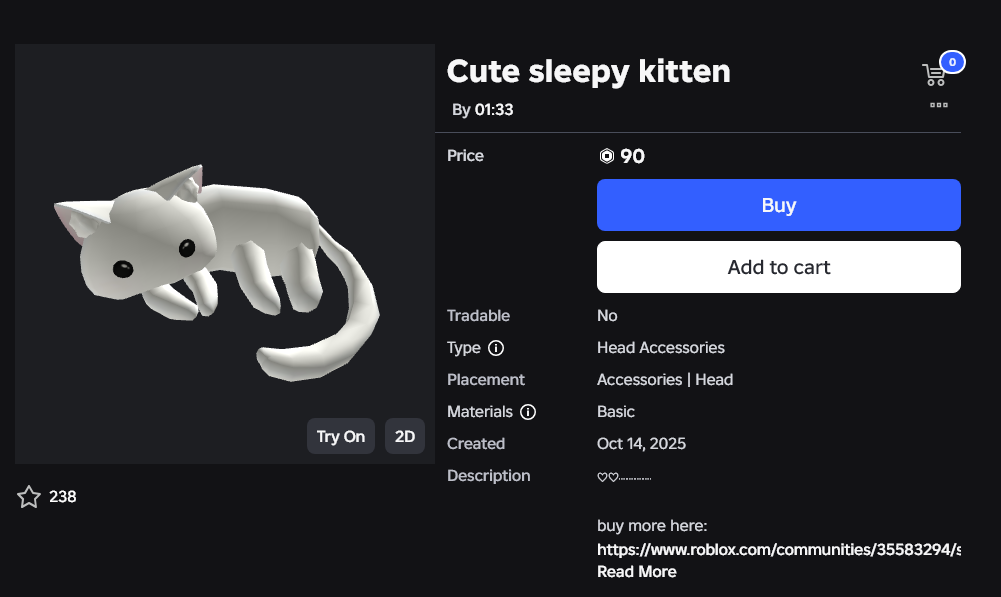Click the title Cute sleepy kitten
This screenshot has height=597, width=1001.
point(589,72)
